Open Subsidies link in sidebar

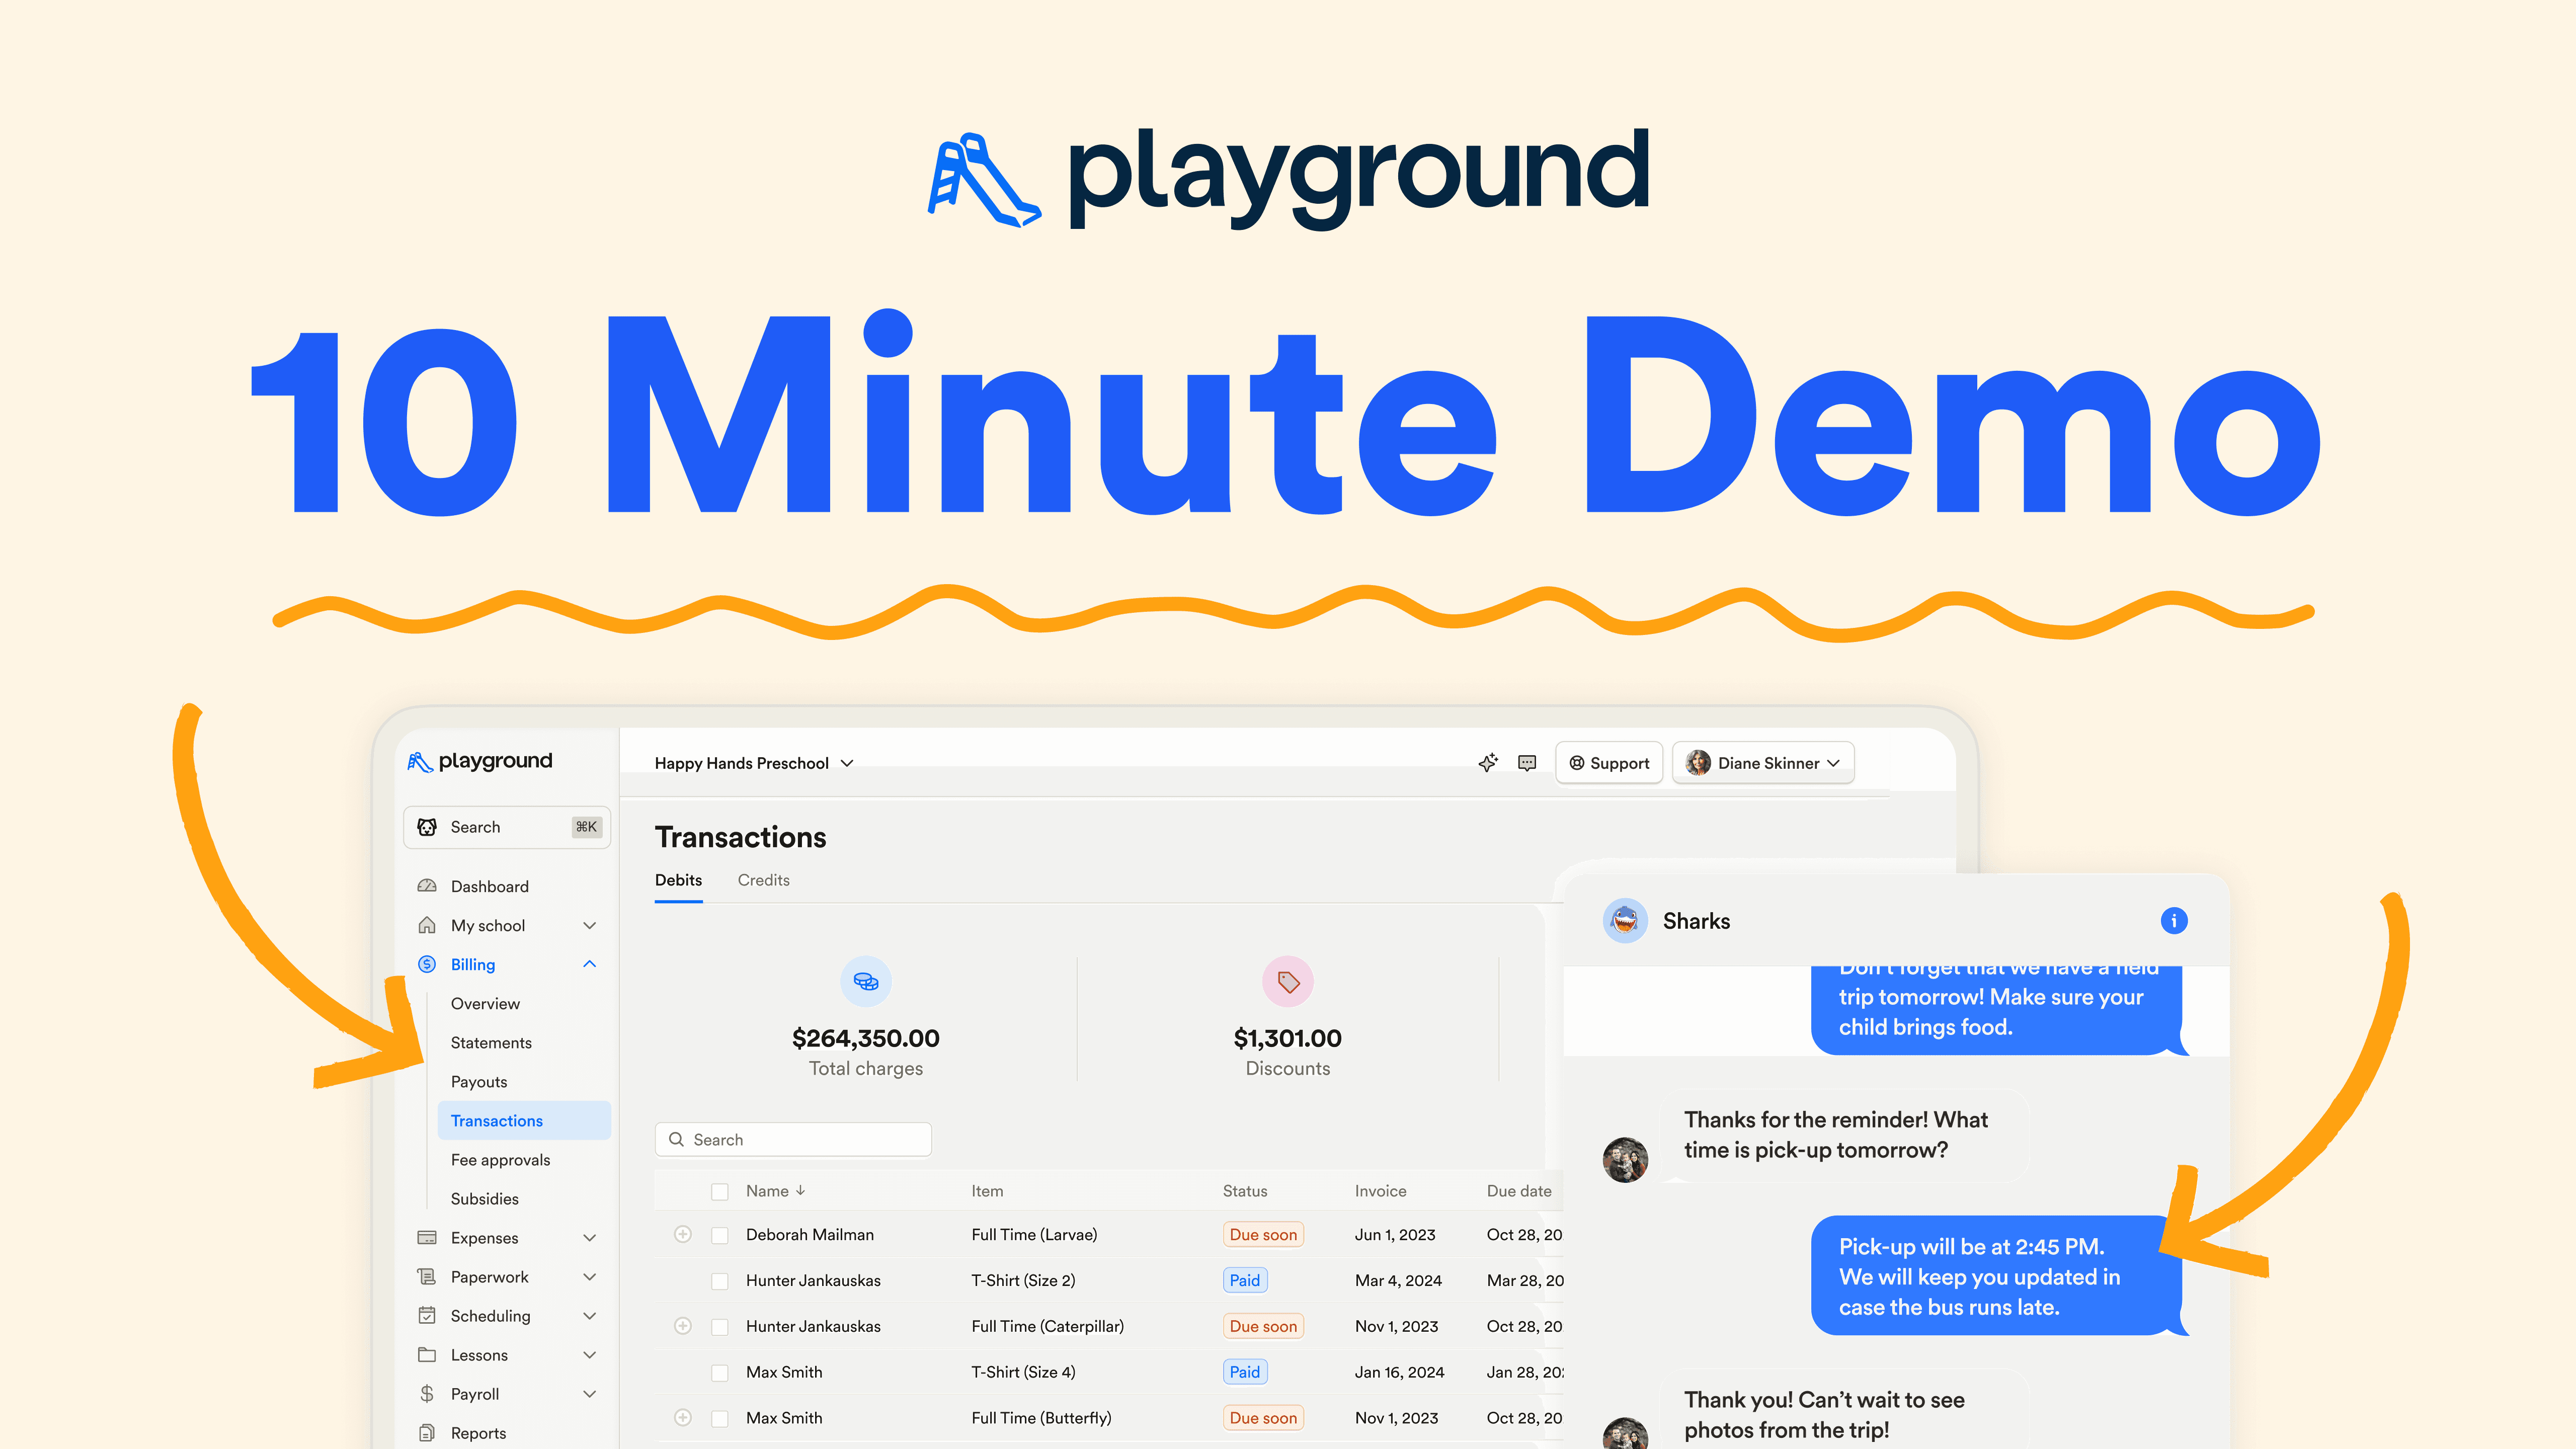click(484, 1198)
